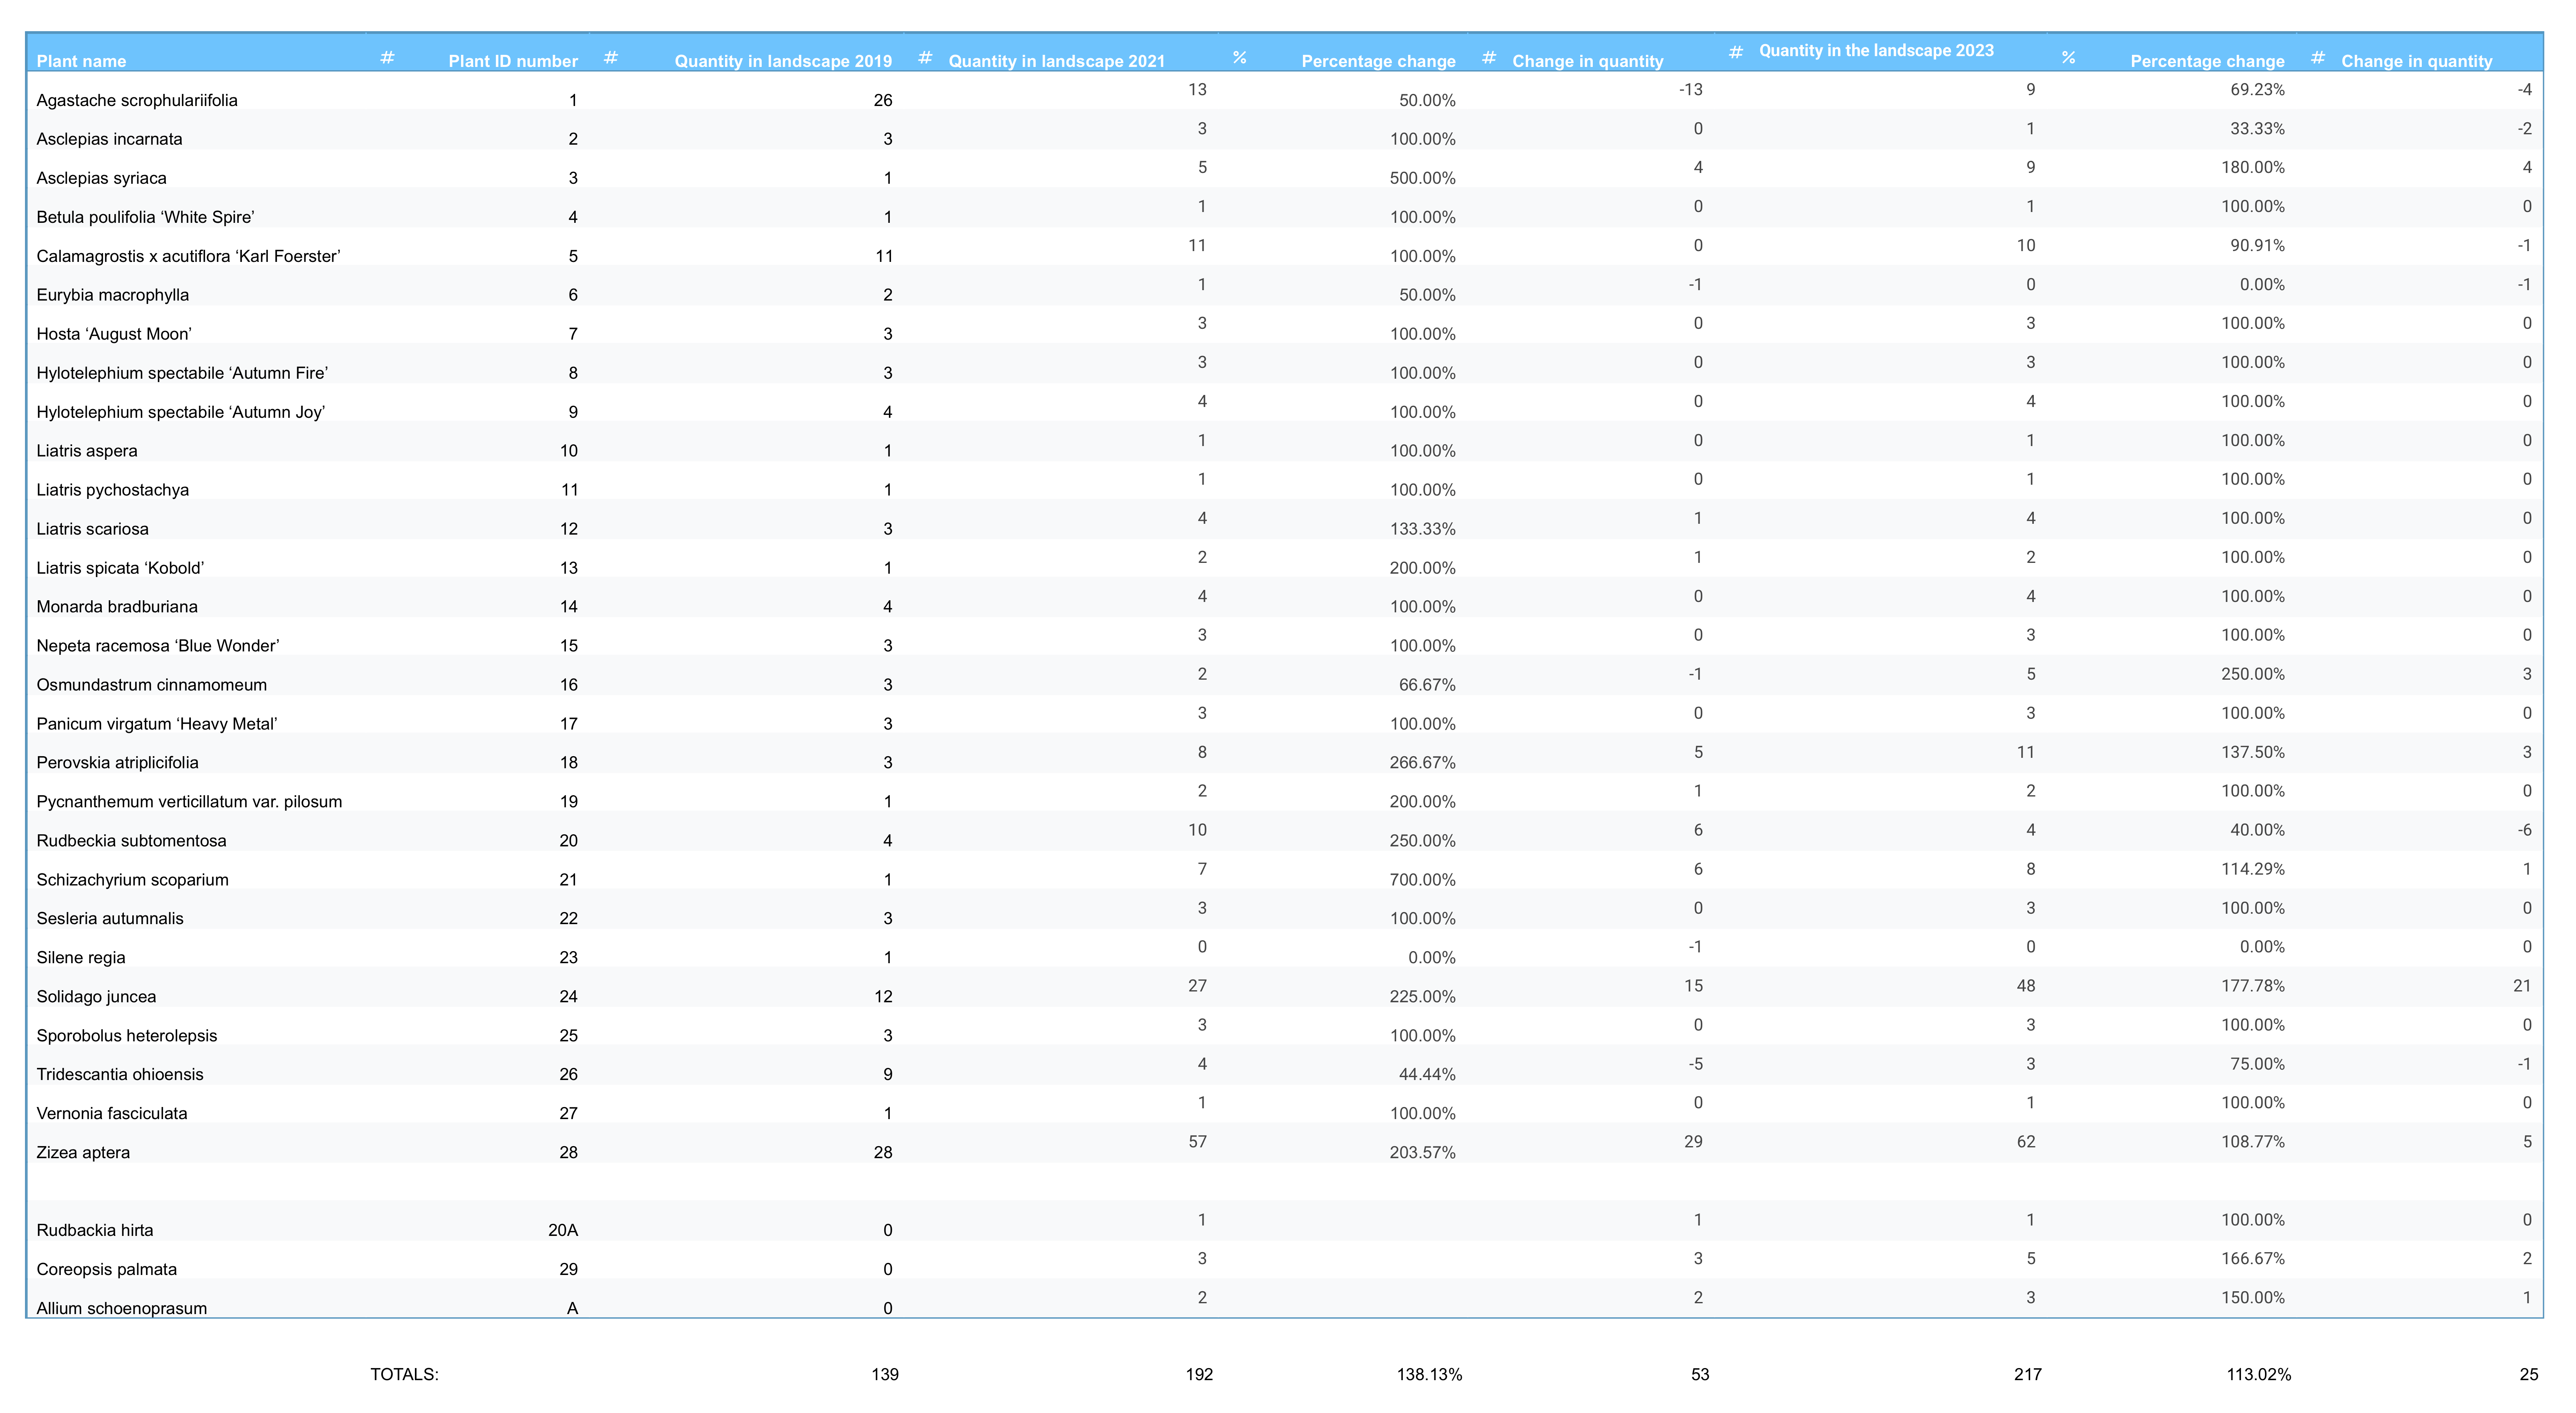The image size is (2576, 1413).
Task: Select the Quantity in landscape 2019 header
Action: [782, 61]
